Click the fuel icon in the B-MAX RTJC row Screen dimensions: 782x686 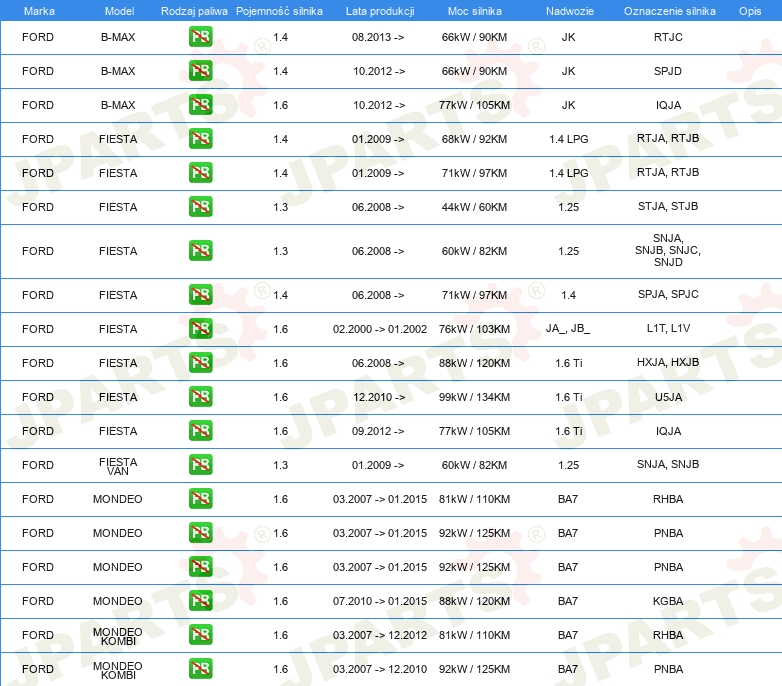pyautogui.click(x=200, y=37)
